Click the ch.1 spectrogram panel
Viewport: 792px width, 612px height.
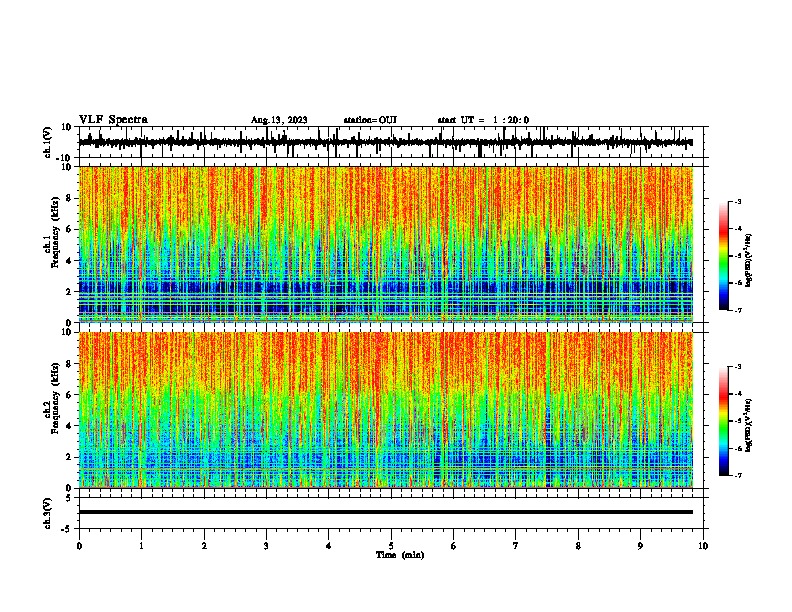pyautogui.click(x=386, y=244)
